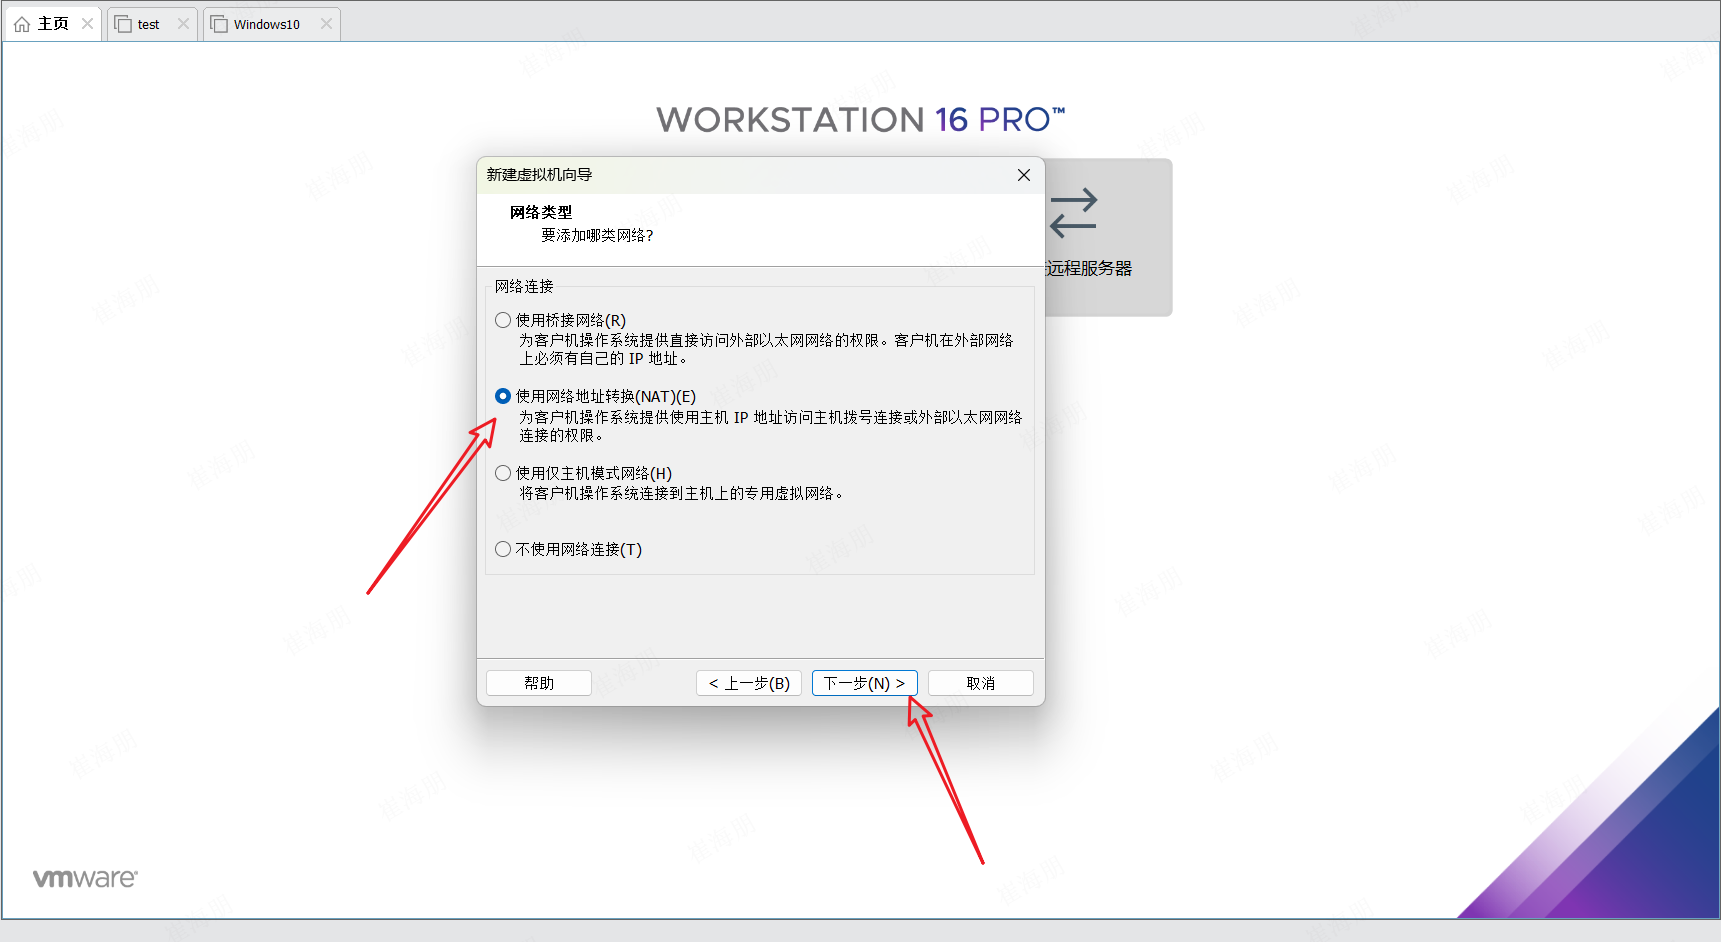Image resolution: width=1721 pixels, height=942 pixels.
Task: Click the 网络连接 group label
Action: point(524,286)
